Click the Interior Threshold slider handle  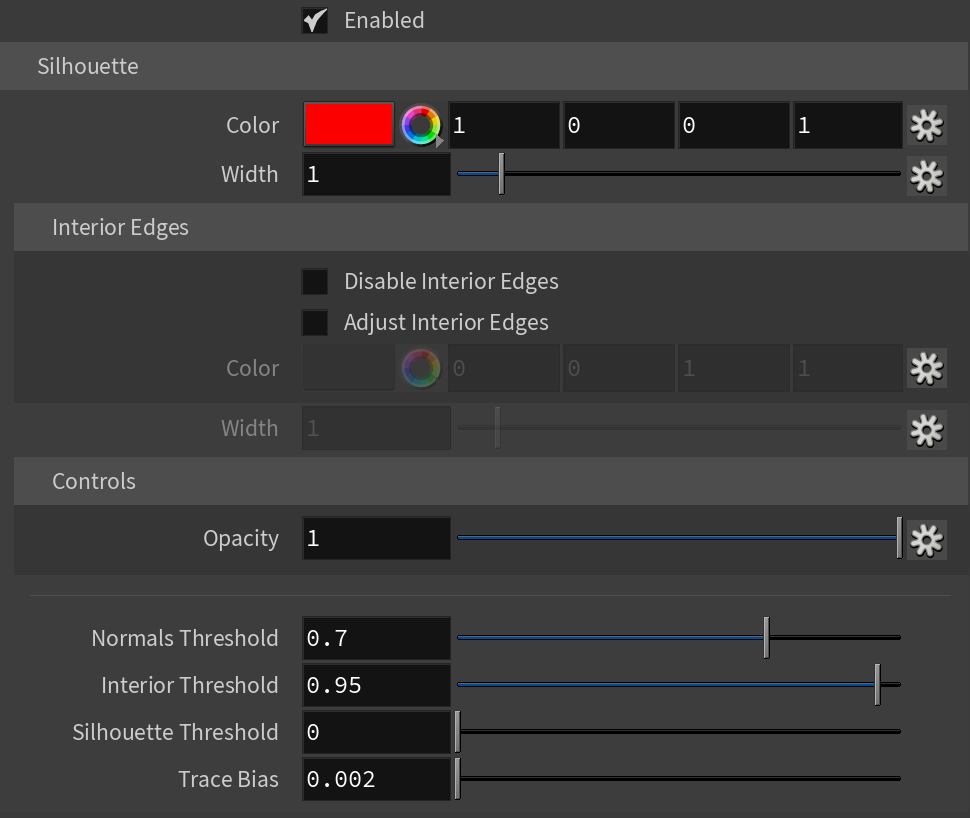click(x=877, y=684)
